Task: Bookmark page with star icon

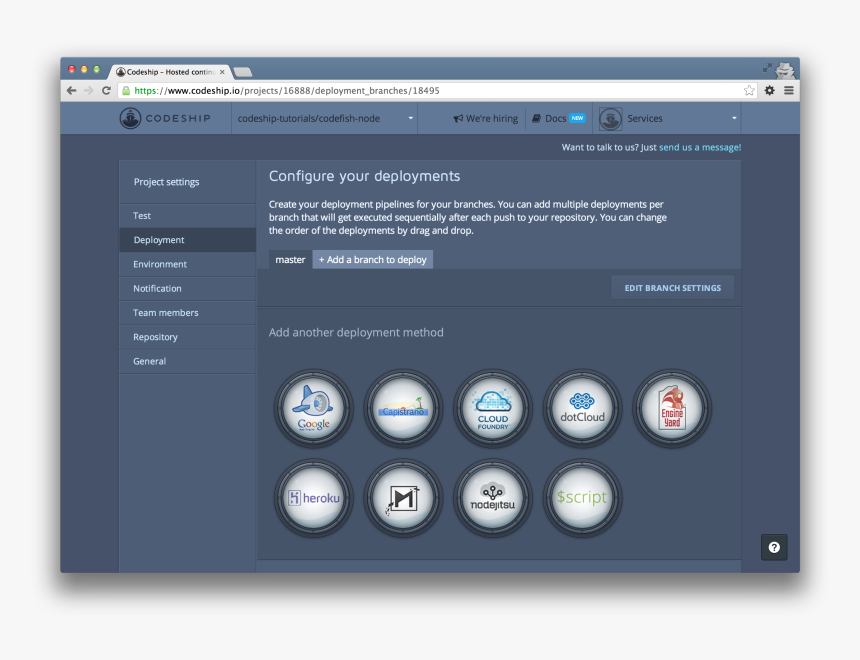Action: coord(749,91)
